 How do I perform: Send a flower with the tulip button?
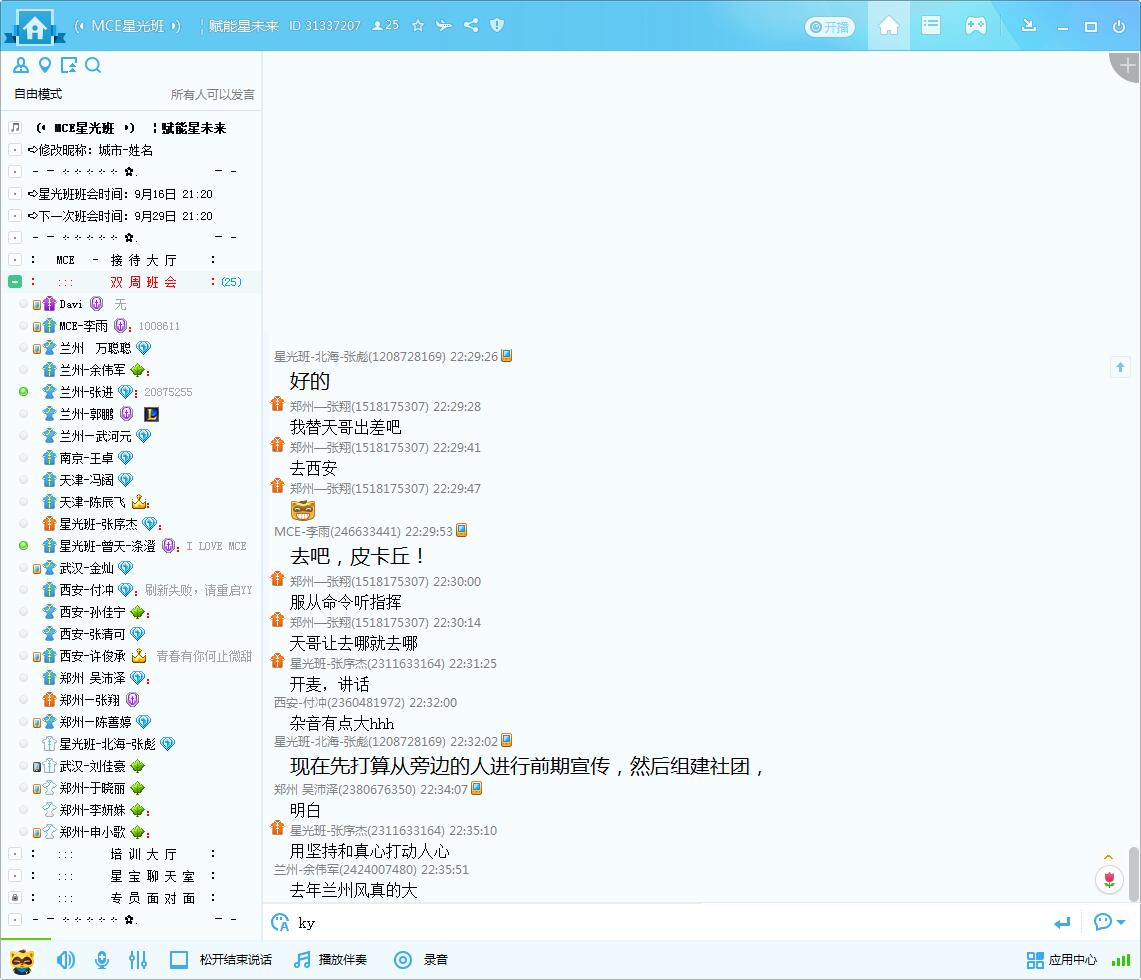[1109, 879]
